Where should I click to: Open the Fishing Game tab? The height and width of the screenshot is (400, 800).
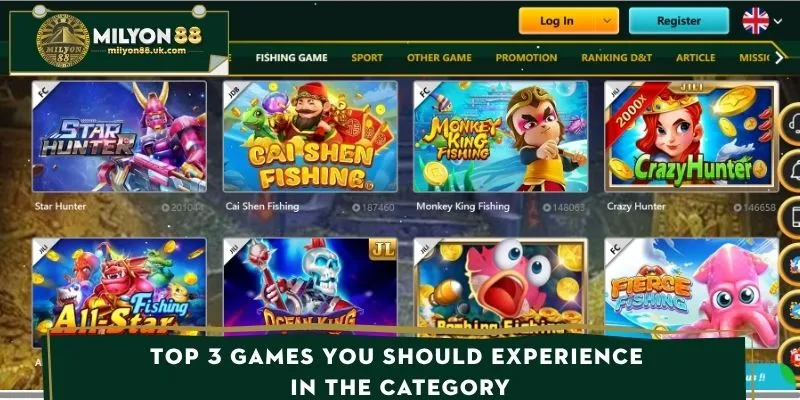(291, 58)
